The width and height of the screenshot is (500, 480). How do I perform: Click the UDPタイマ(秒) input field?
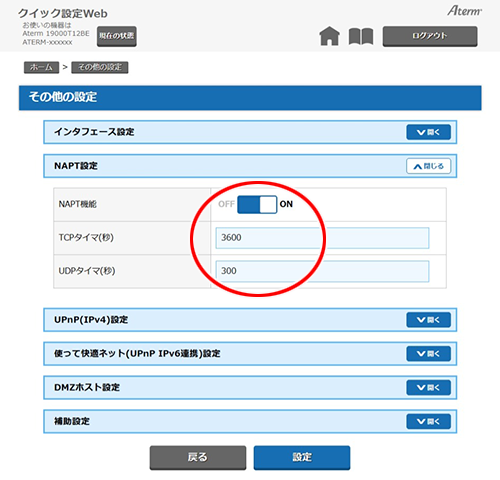pos(322,271)
